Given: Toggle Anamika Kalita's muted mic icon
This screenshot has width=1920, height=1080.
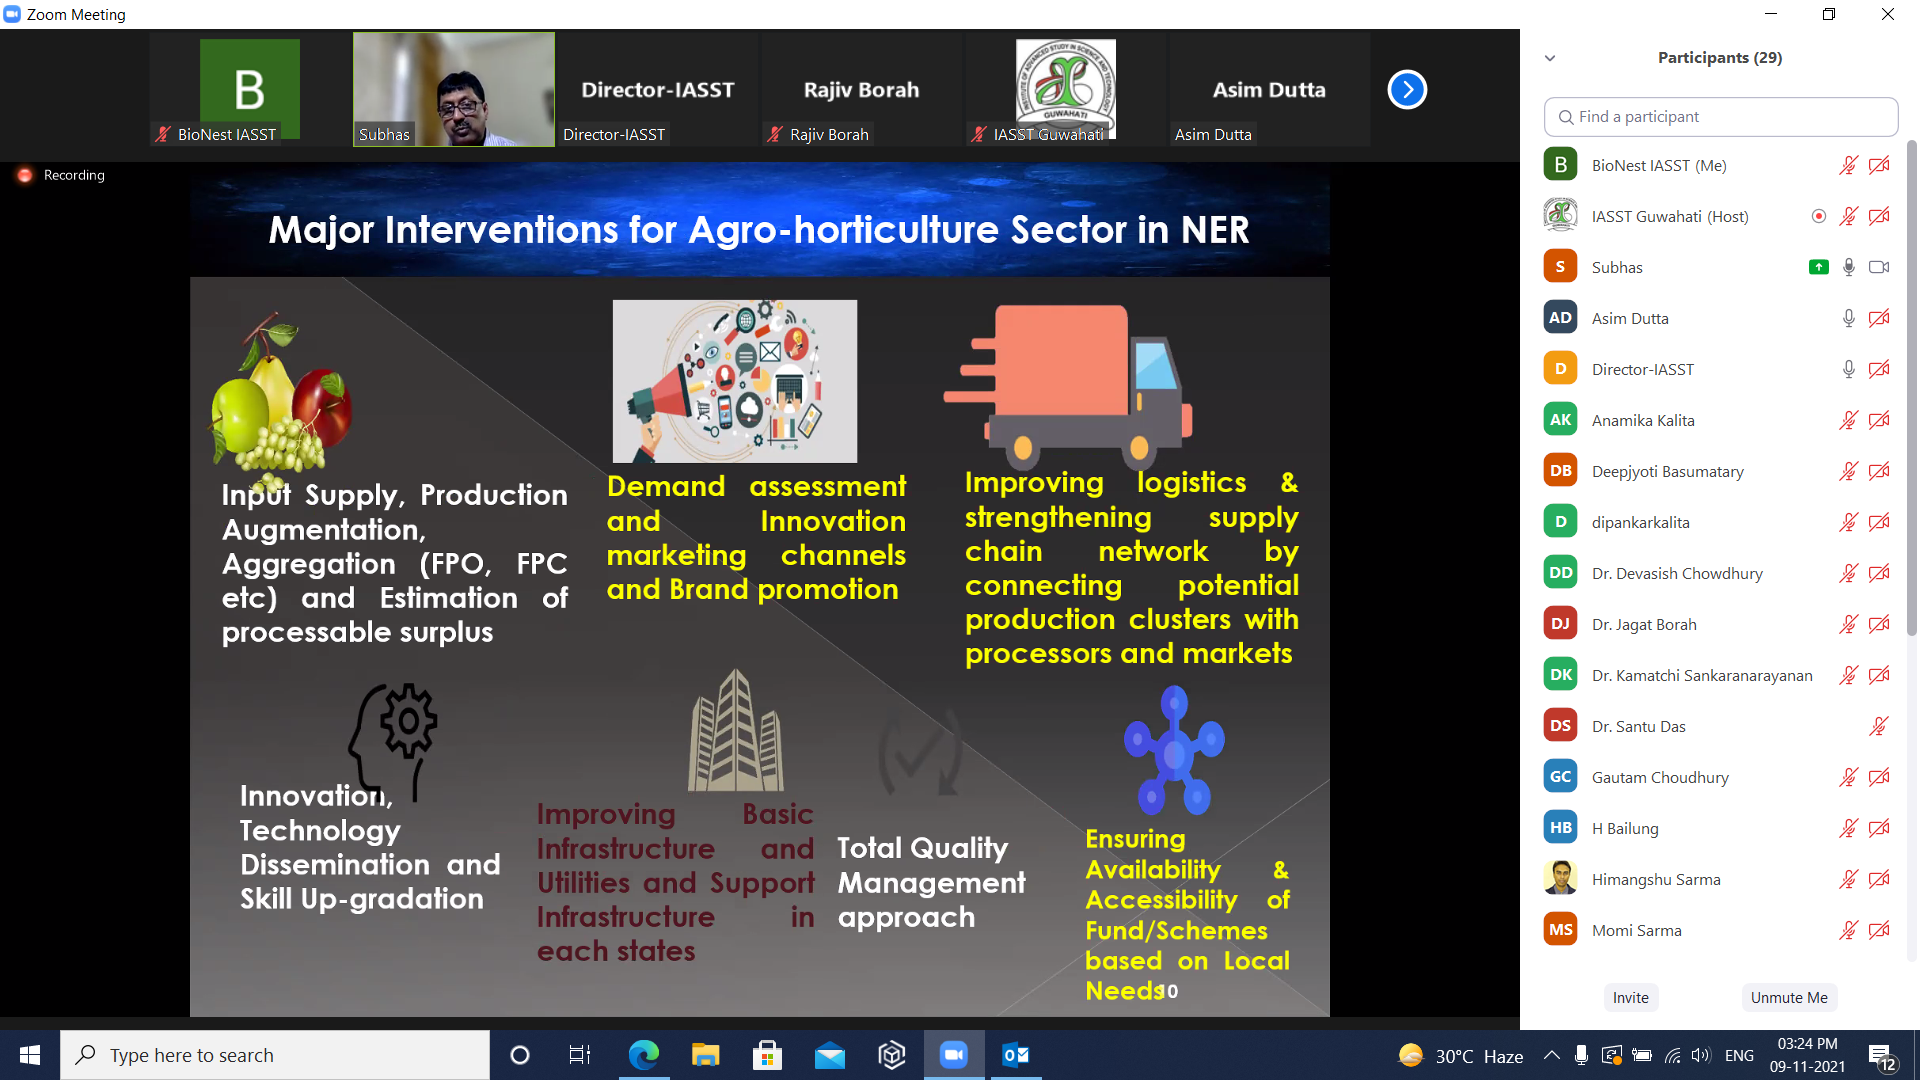Looking at the screenshot, I should pyautogui.click(x=1849, y=420).
